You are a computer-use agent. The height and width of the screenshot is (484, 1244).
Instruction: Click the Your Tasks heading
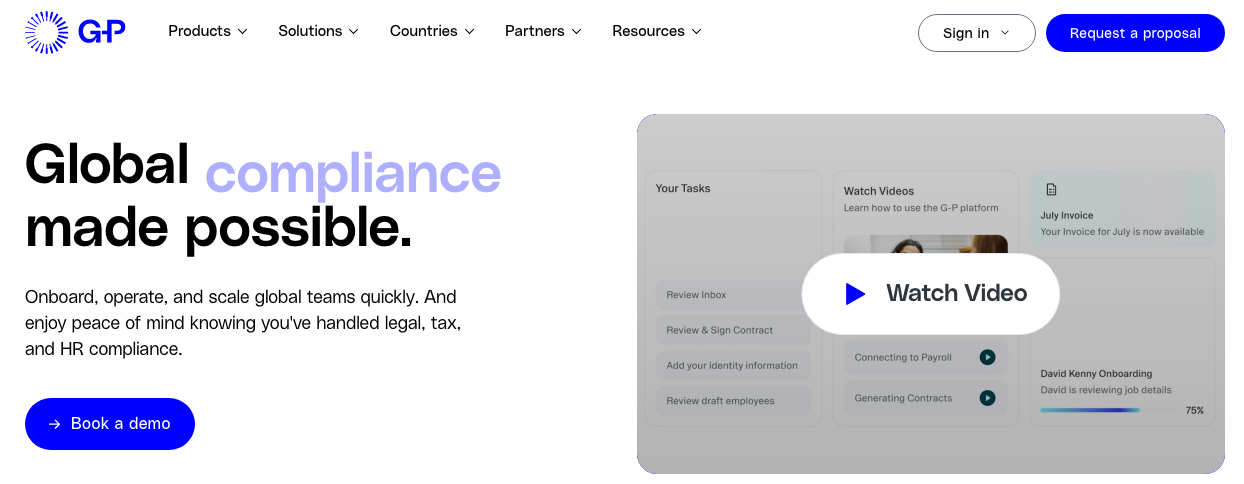[x=683, y=188]
